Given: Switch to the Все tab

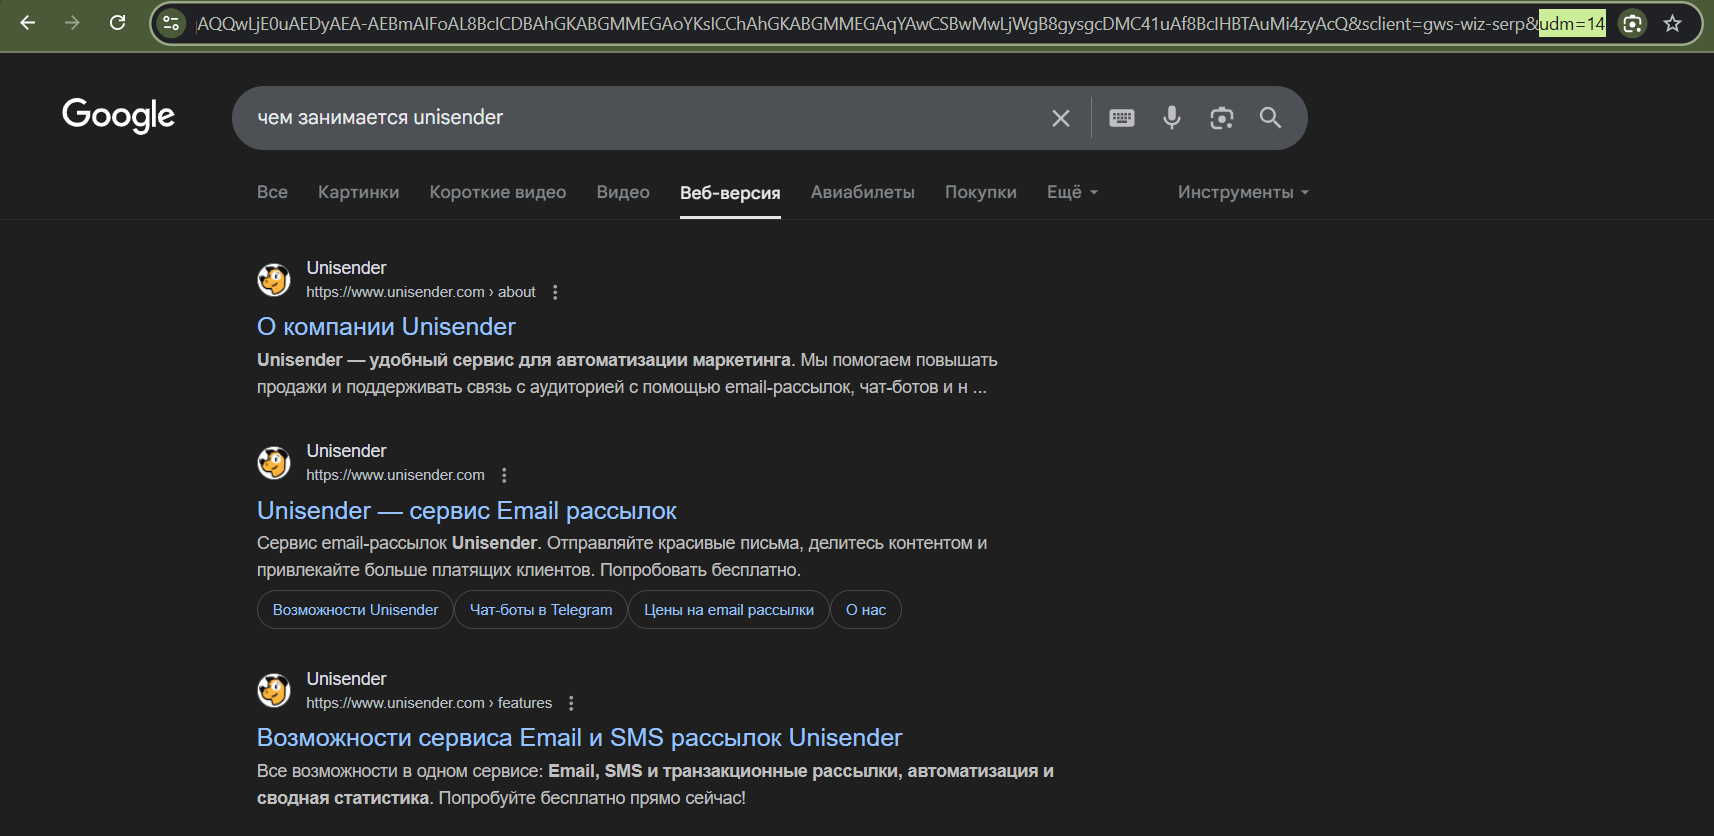Looking at the screenshot, I should click(272, 192).
